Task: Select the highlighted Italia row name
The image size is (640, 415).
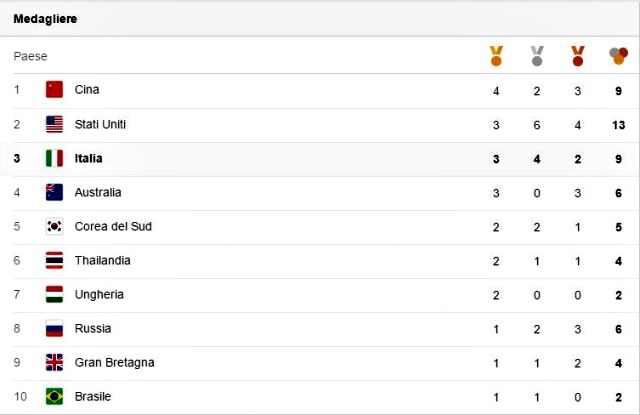Action: coord(89,158)
